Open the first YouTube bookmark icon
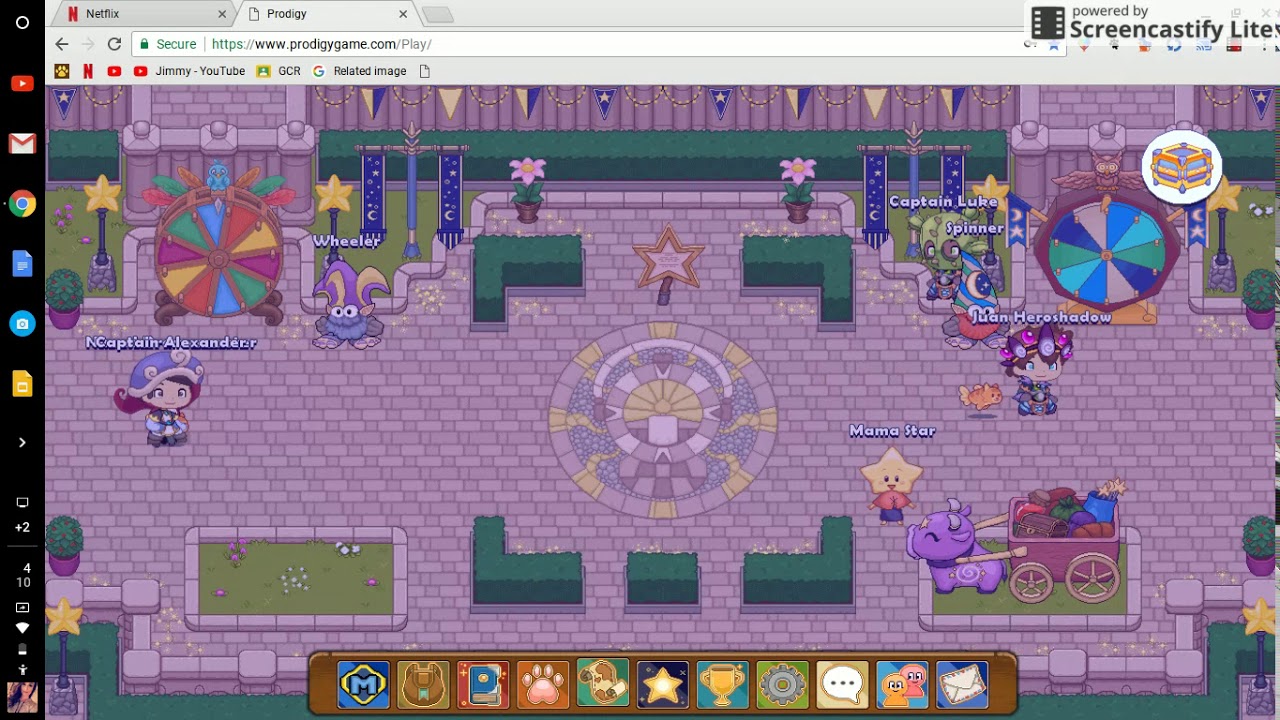This screenshot has height=720, width=1280. click(114, 71)
